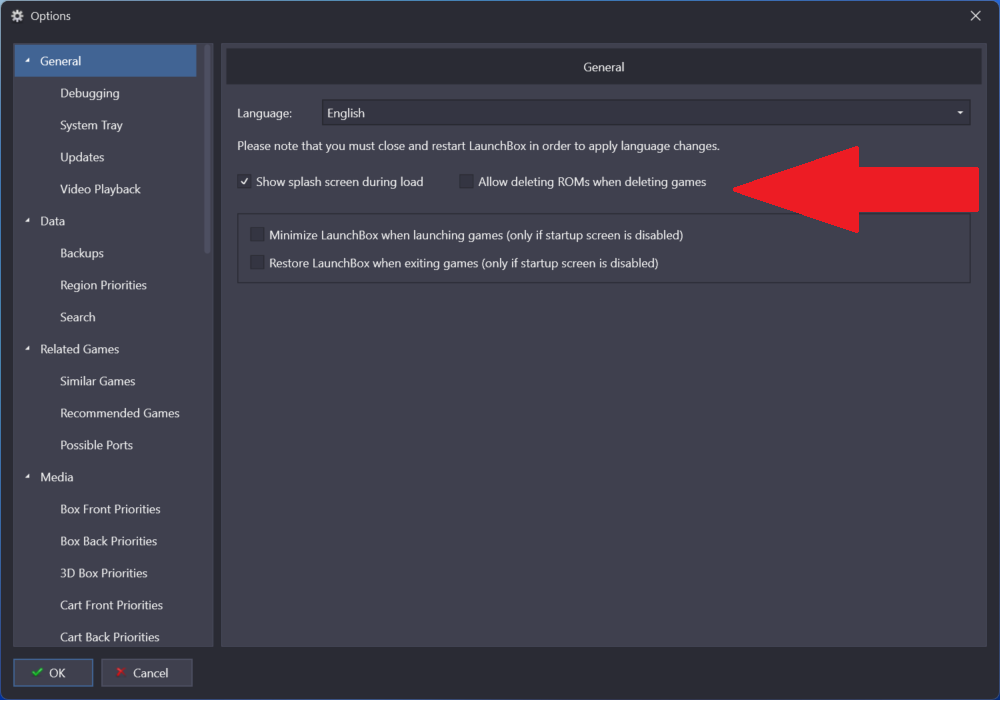Open Region Priorities settings
Viewport: 1001px width, 702px height.
pos(103,285)
